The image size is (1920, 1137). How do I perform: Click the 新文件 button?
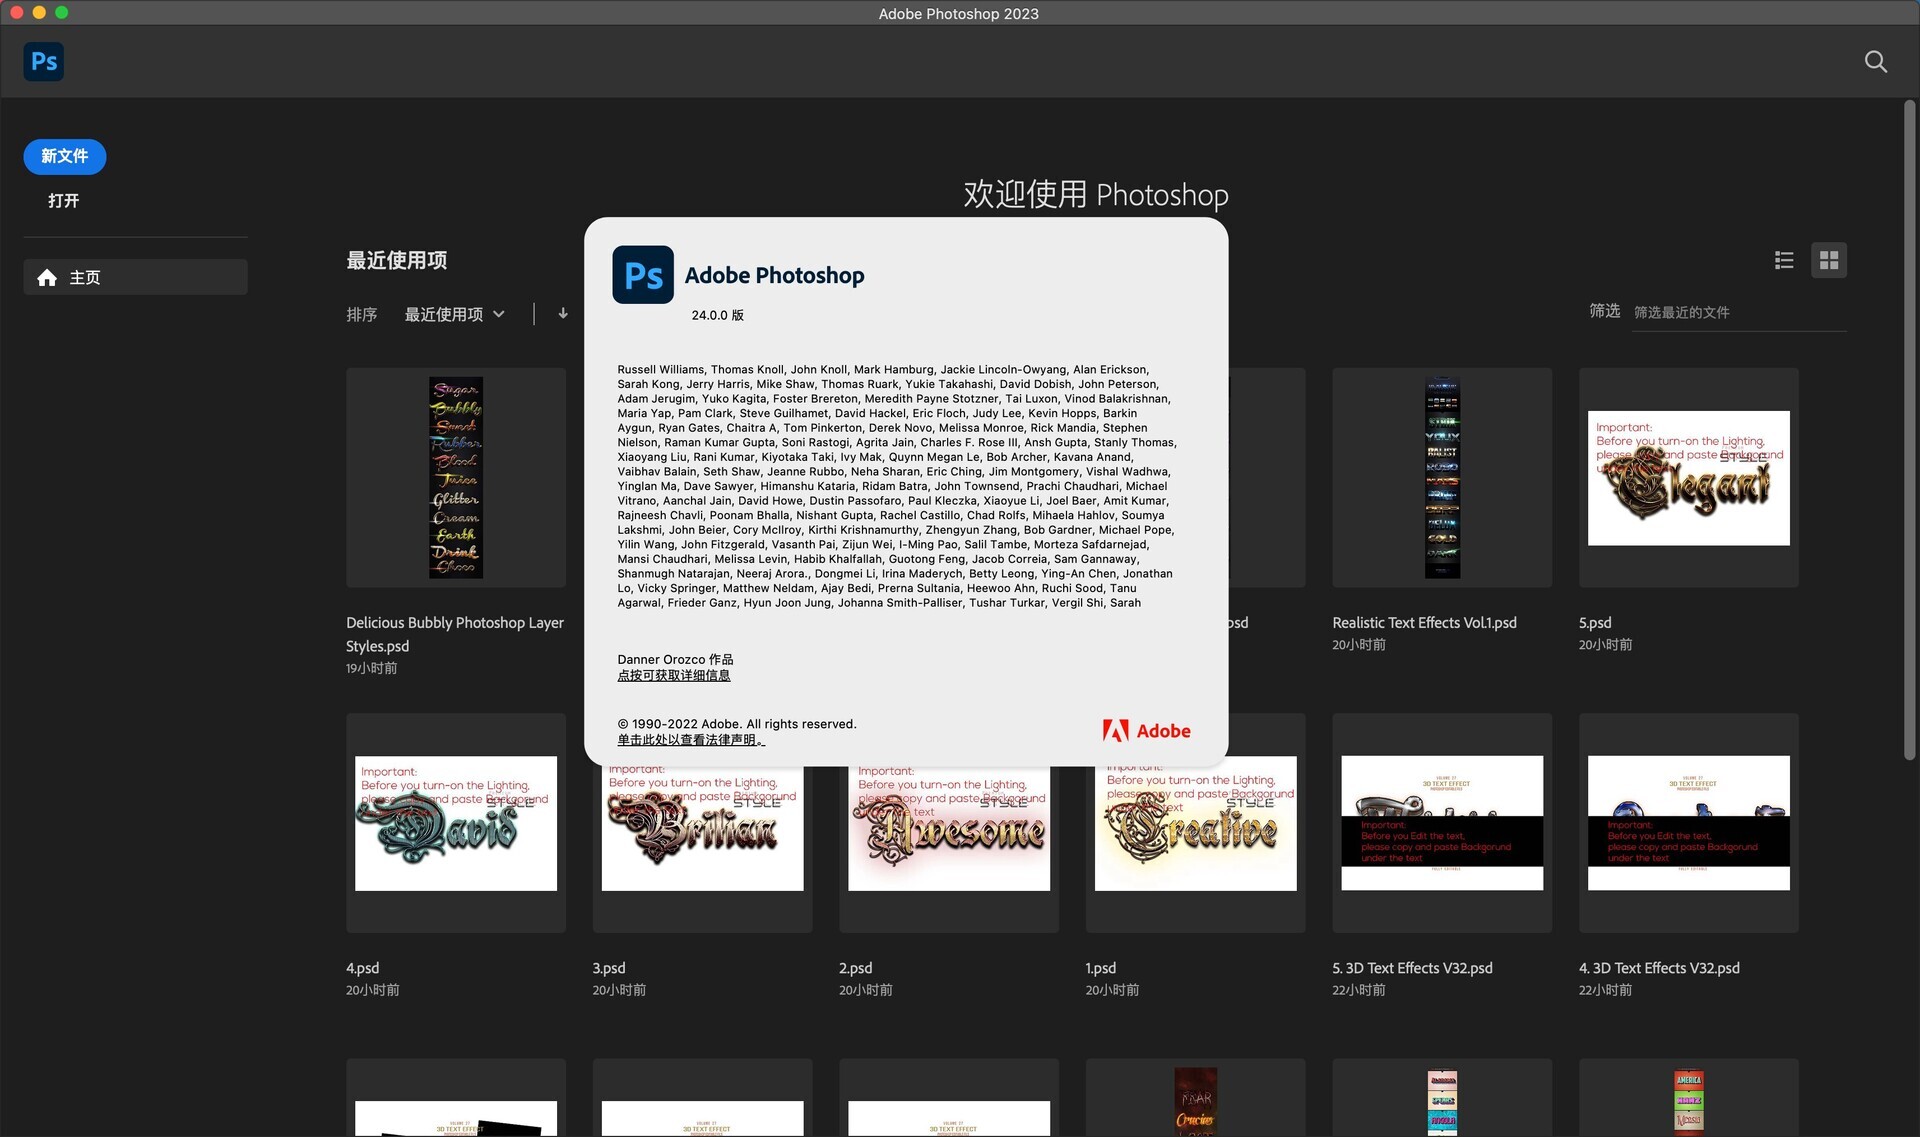tap(65, 156)
